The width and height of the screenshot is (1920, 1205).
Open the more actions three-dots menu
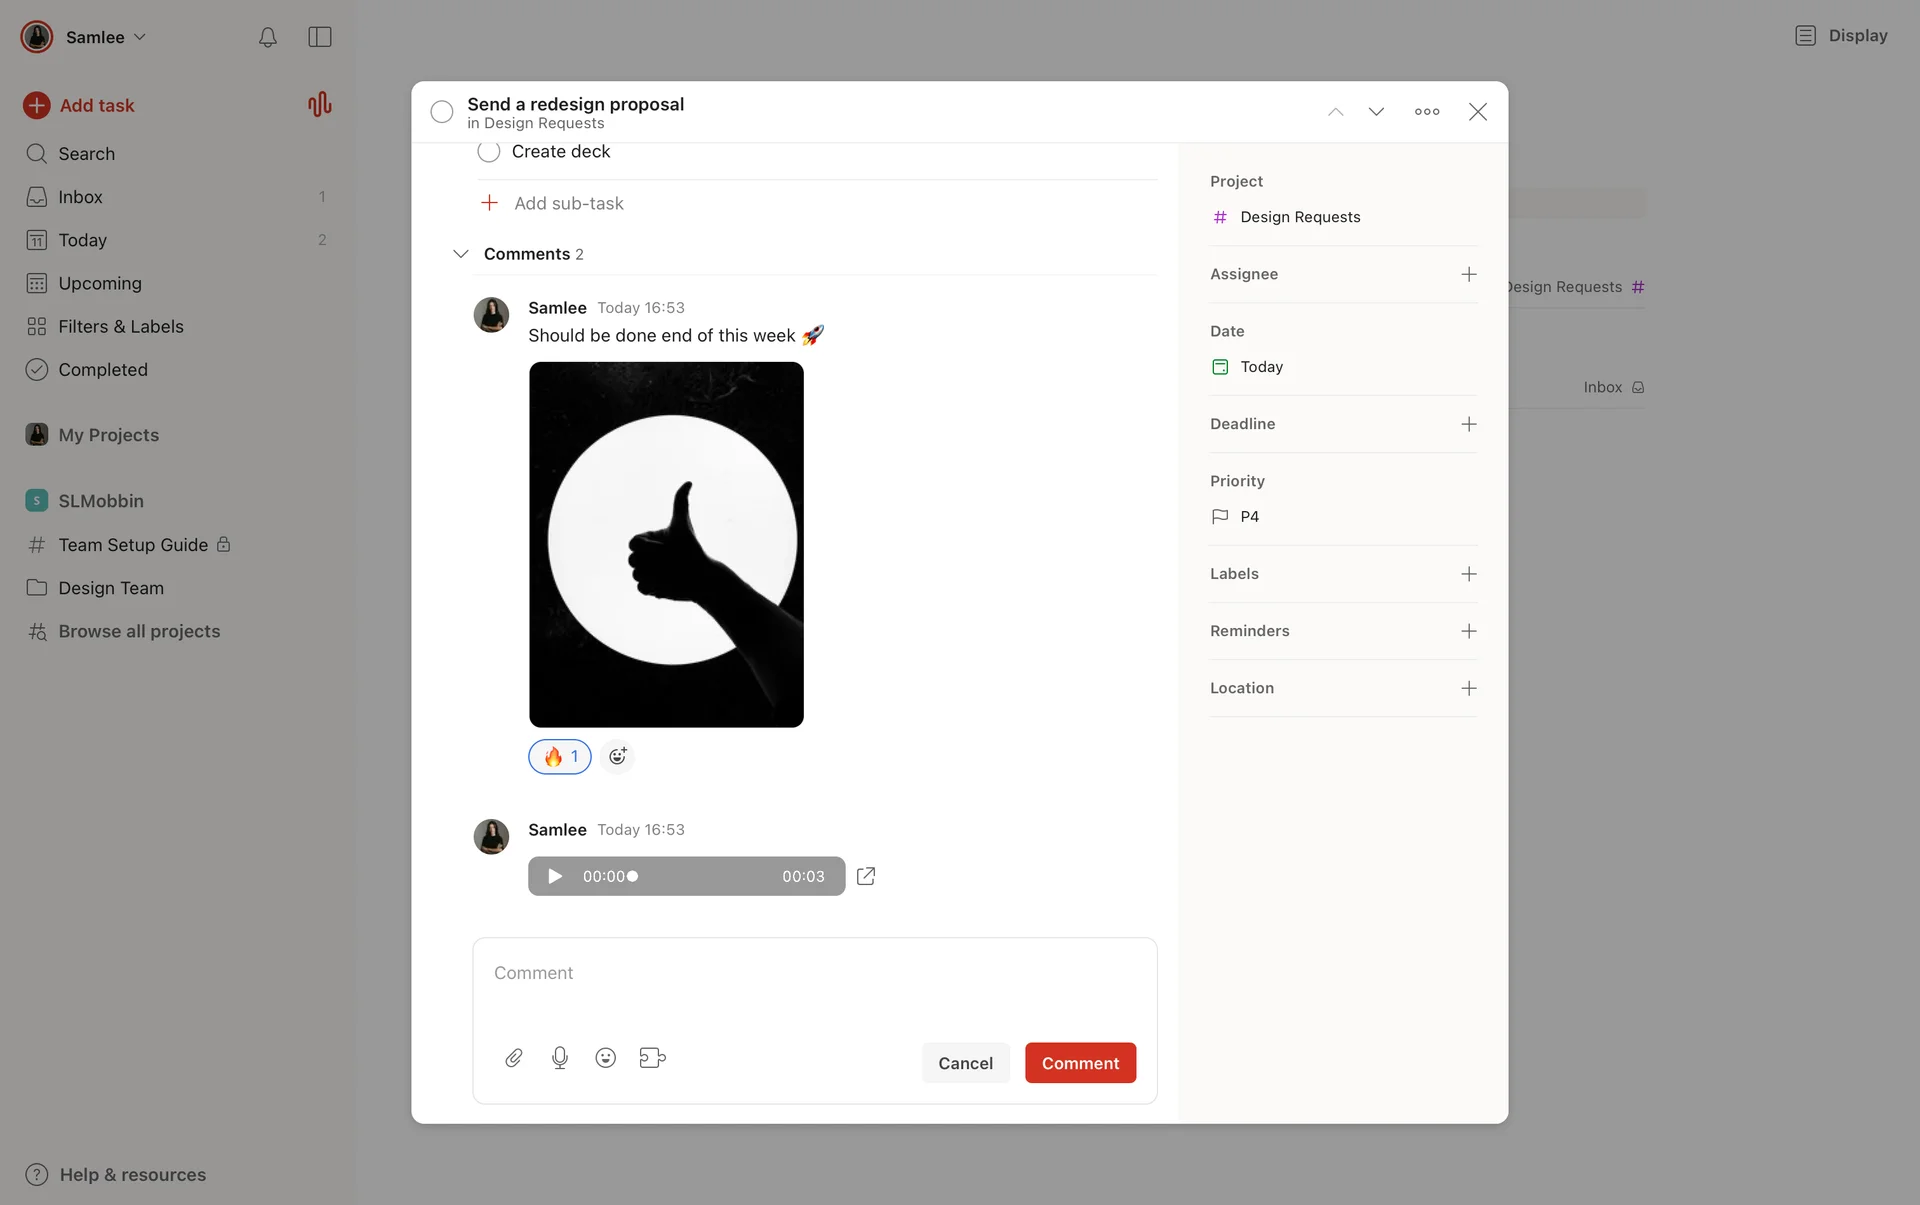1427,111
